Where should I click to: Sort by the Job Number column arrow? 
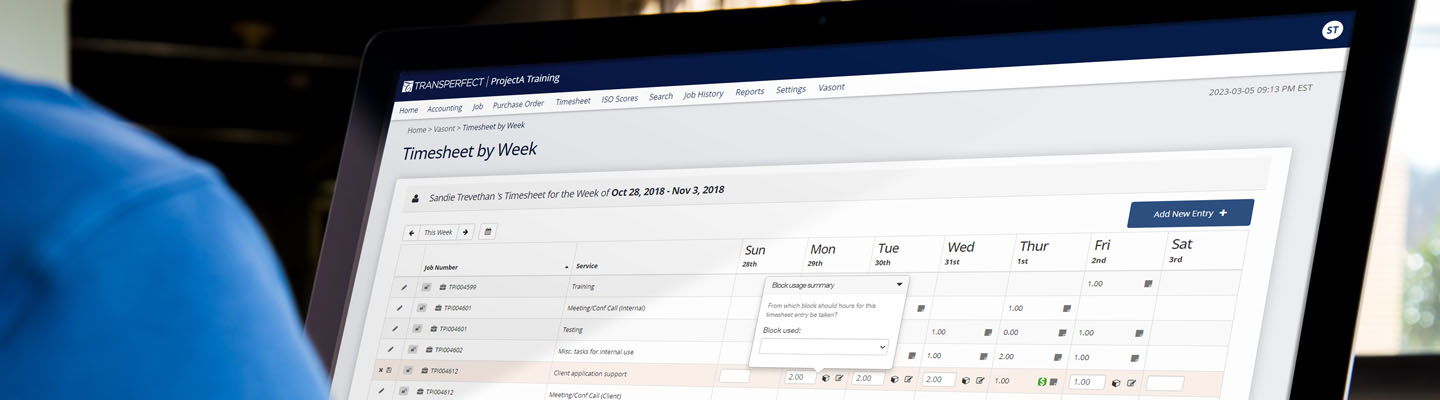(567, 267)
